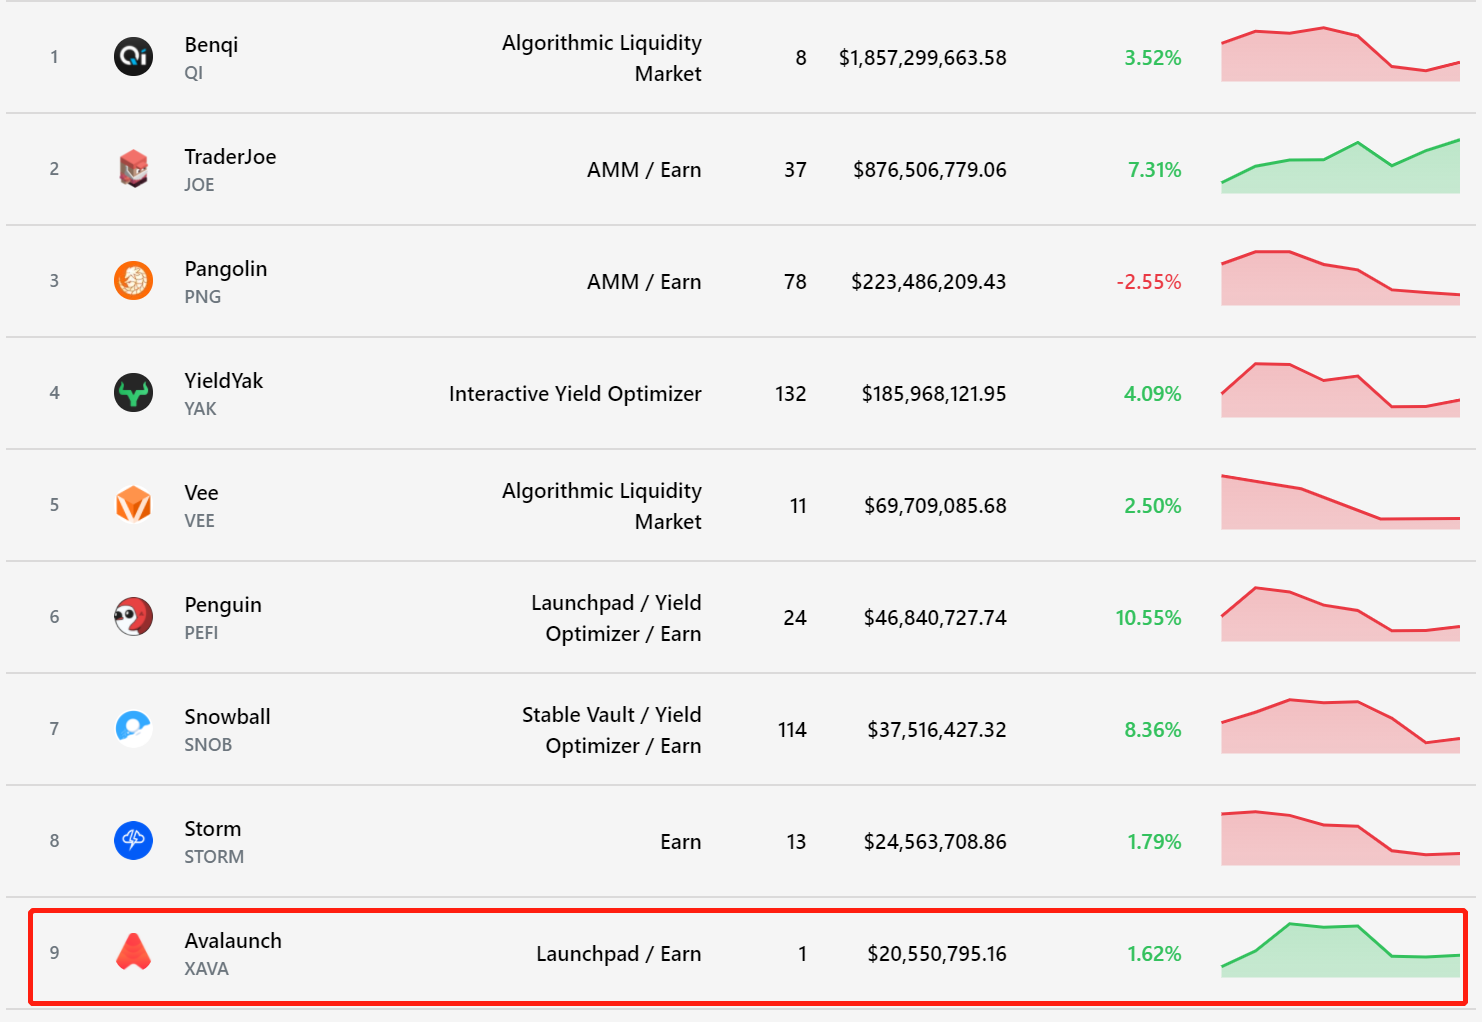Click the YieldYak green yak logo
Viewport: 1482px width, 1022px height.
[133, 393]
